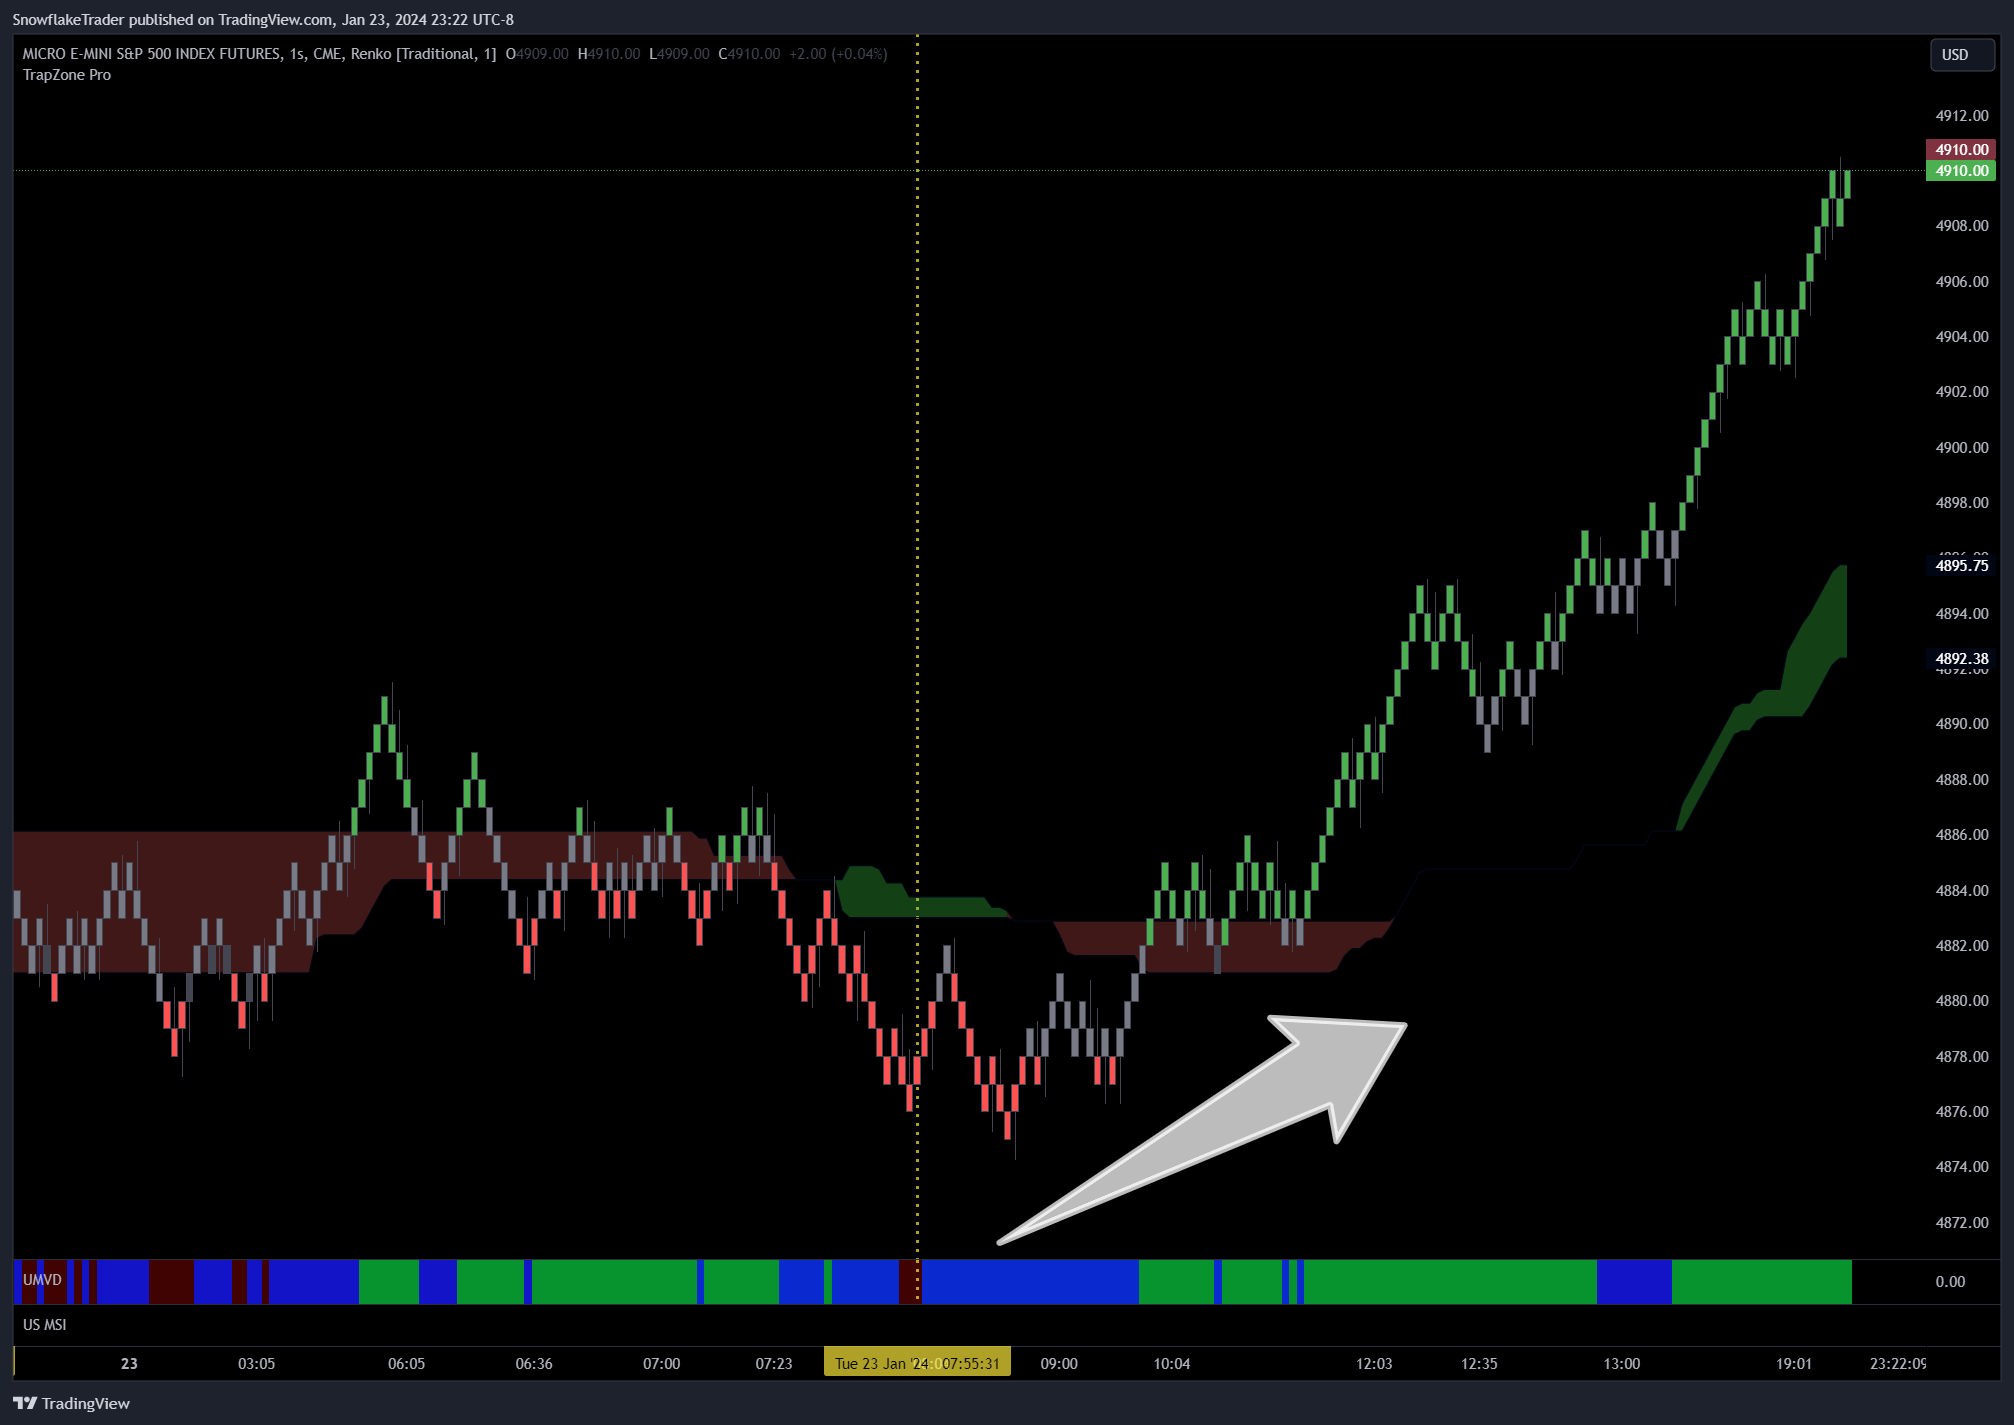
Task: Click the 4892.38 indicator value label
Action: point(1961,658)
